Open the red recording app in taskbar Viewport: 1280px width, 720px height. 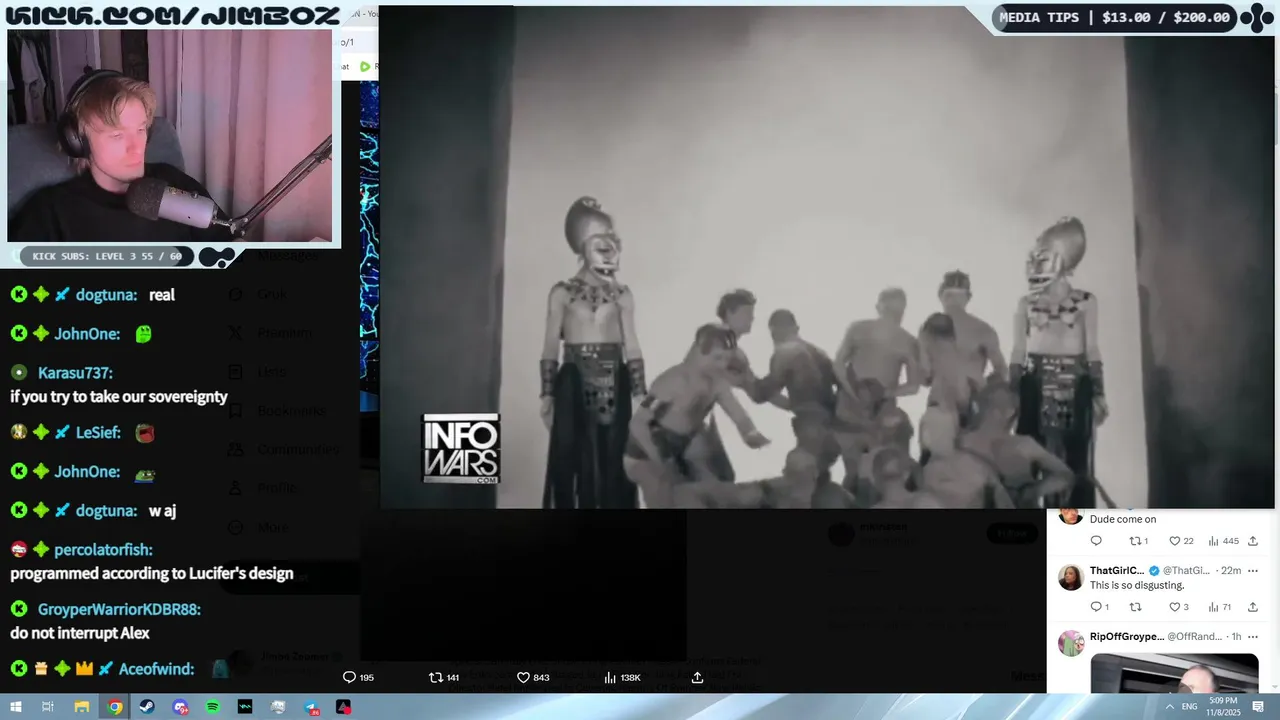pos(343,707)
